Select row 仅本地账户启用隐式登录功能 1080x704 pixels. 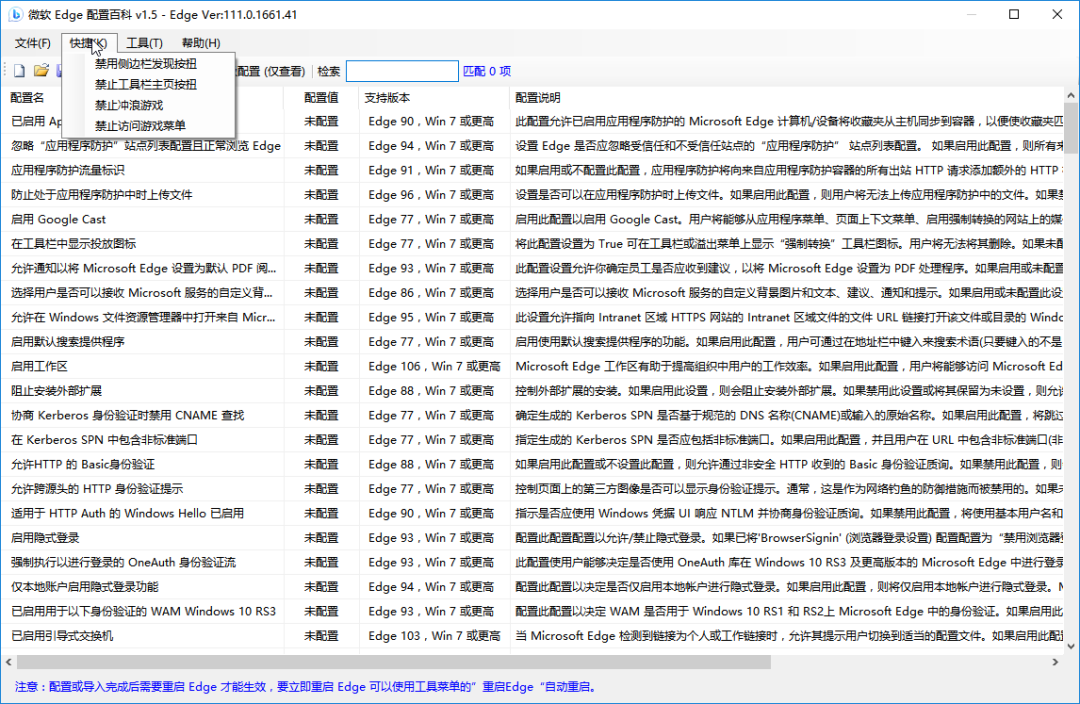(532, 587)
